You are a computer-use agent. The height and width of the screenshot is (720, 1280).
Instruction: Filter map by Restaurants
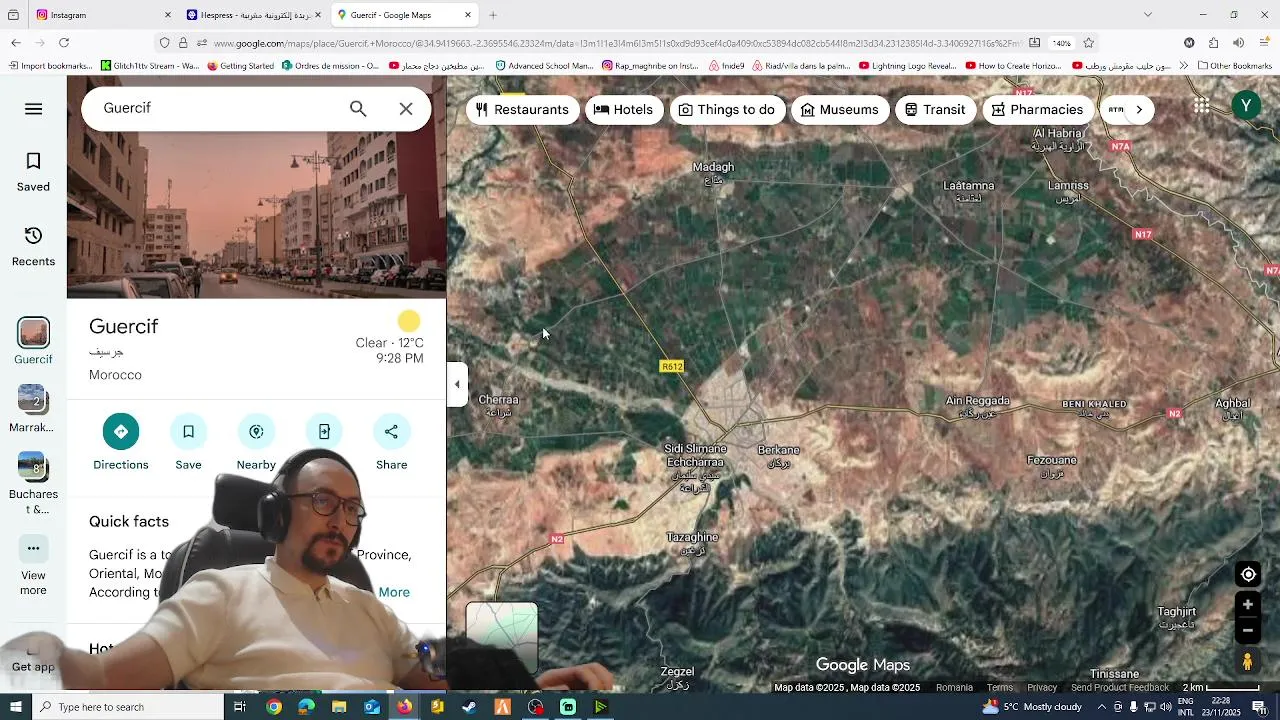point(523,110)
